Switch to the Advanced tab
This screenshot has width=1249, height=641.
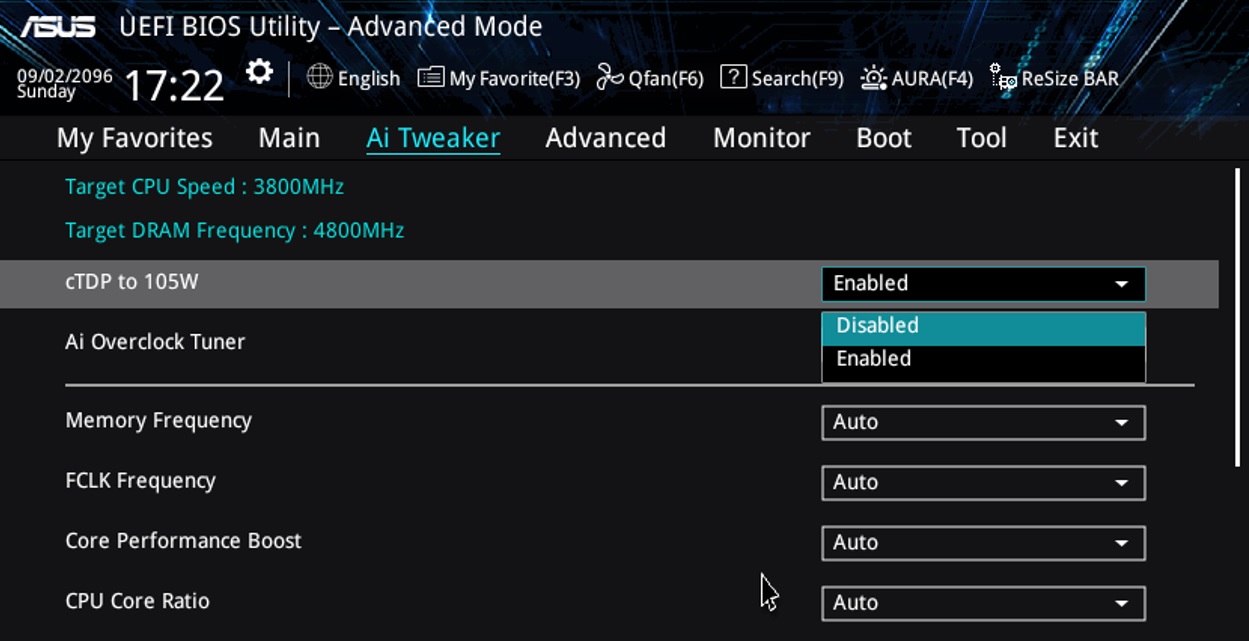coord(605,138)
